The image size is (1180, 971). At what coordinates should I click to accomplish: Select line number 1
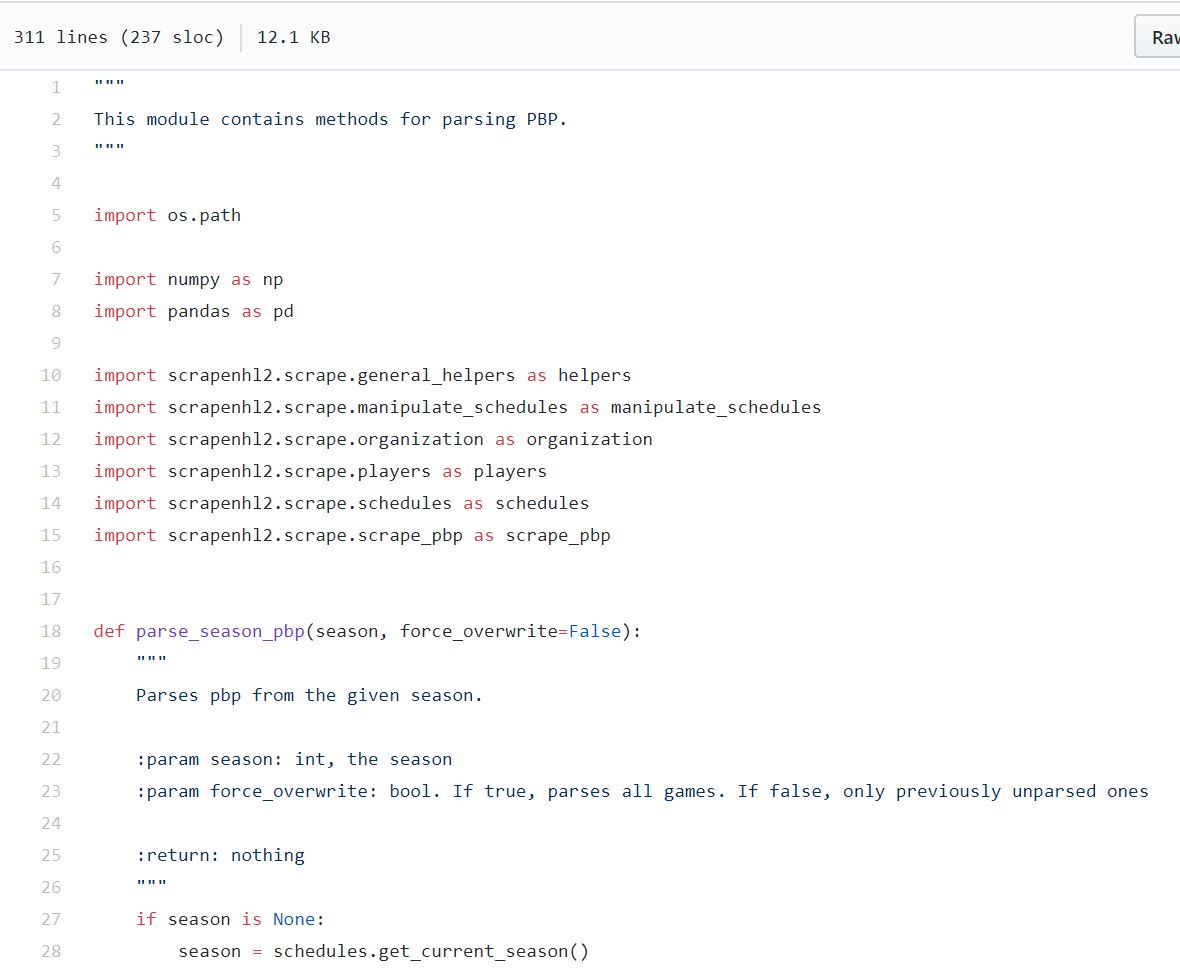(55, 86)
